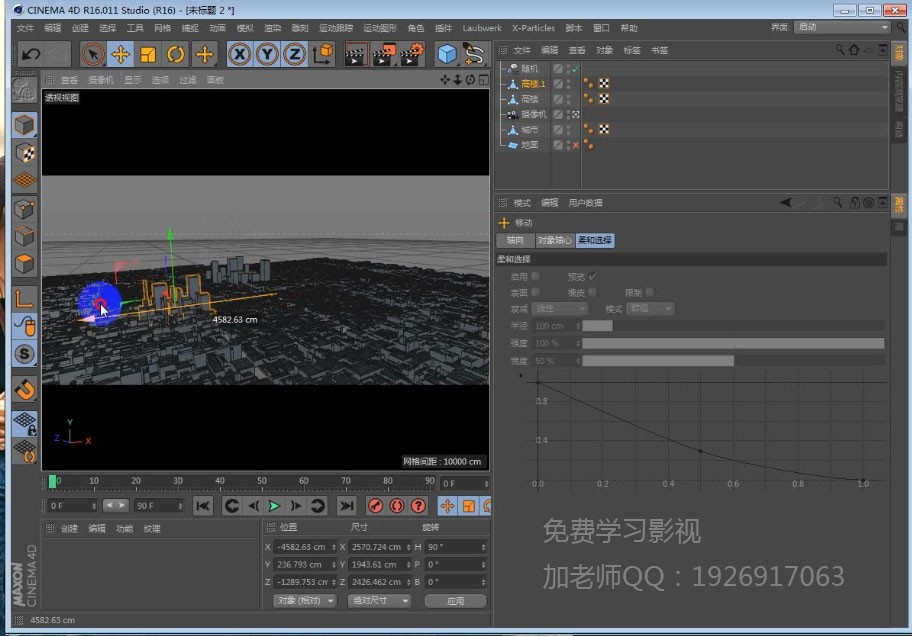Activate the Rotate tool in top toolbar

pyautogui.click(x=176, y=55)
